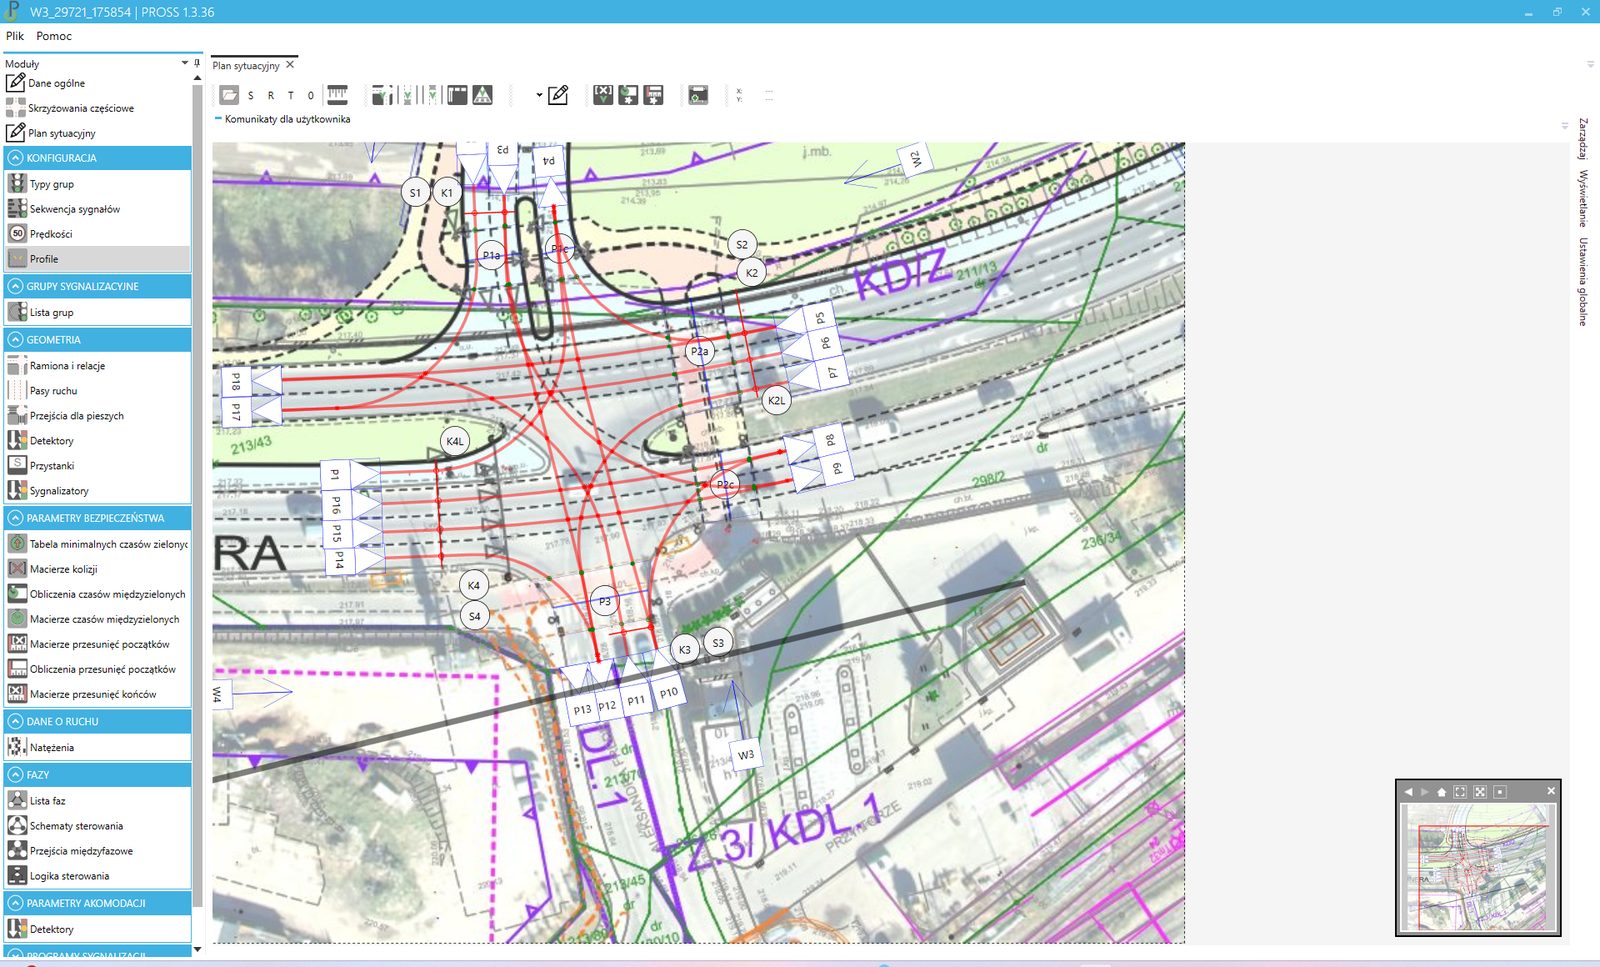Open Ustawienia globalne side tab

pyautogui.click(x=1582, y=282)
